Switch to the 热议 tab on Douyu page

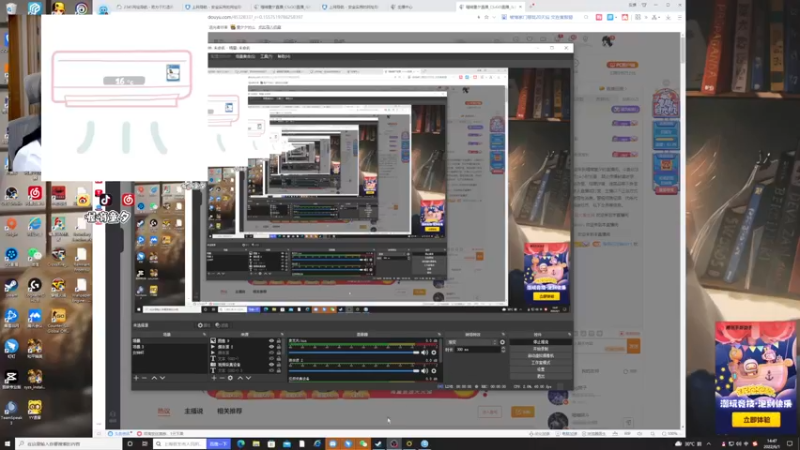[163, 411]
